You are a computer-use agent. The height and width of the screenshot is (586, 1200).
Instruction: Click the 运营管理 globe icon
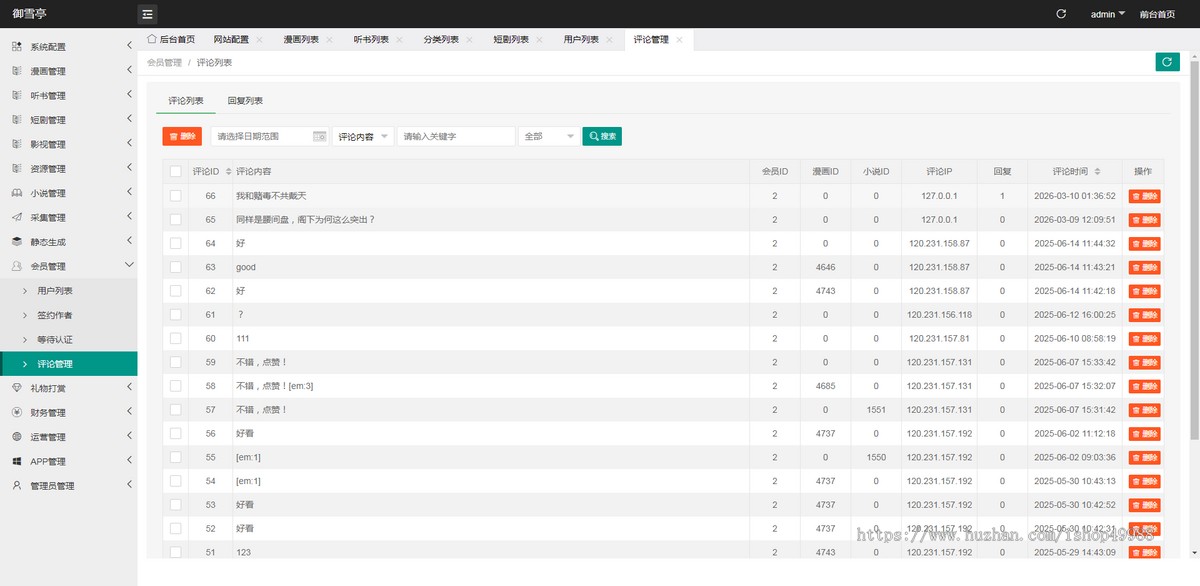[x=17, y=437]
